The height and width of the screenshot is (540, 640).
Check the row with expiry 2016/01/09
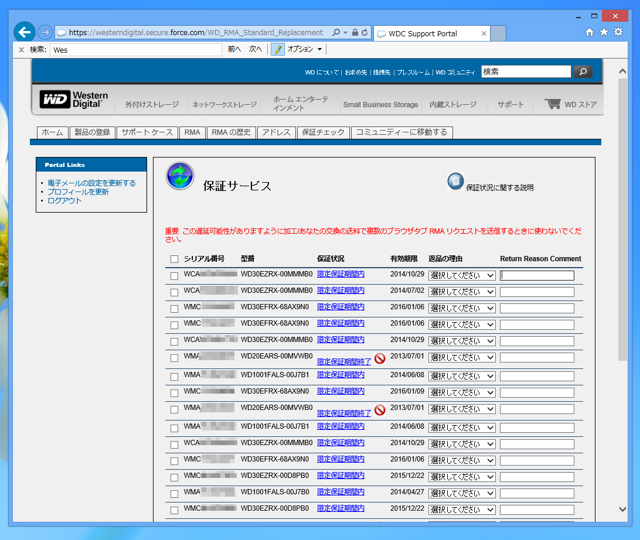[174, 393]
